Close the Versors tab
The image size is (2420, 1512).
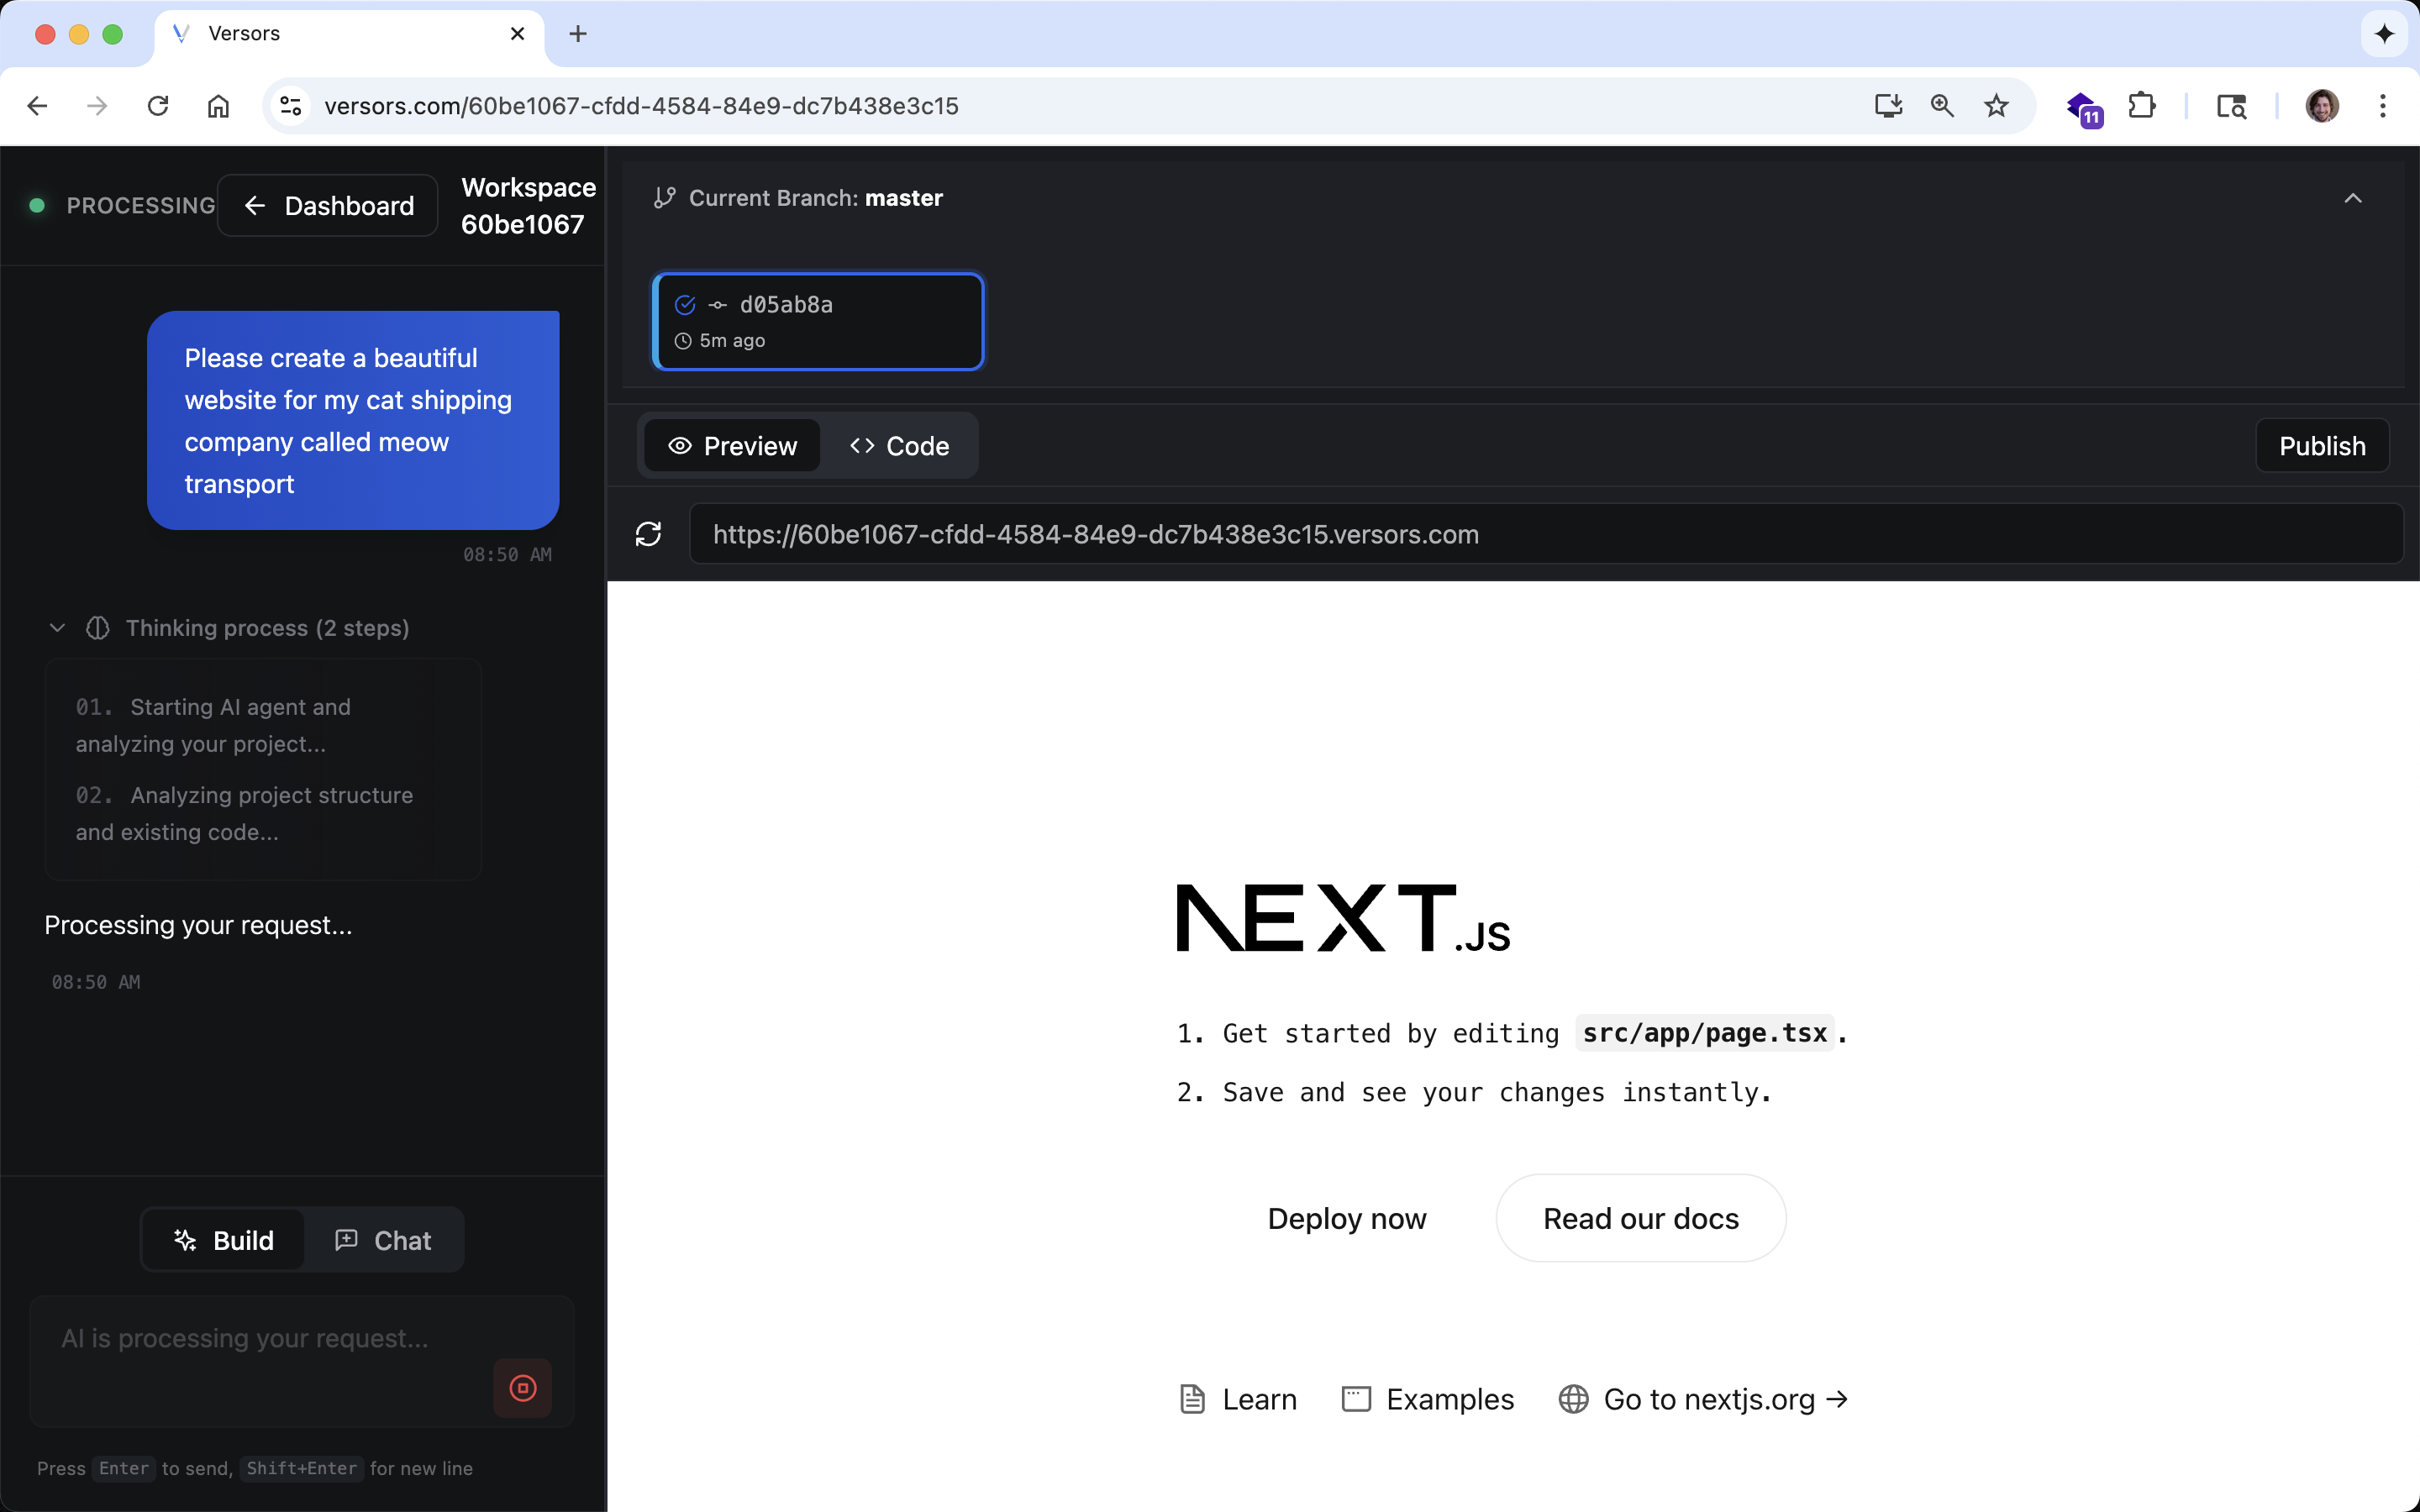tap(517, 34)
